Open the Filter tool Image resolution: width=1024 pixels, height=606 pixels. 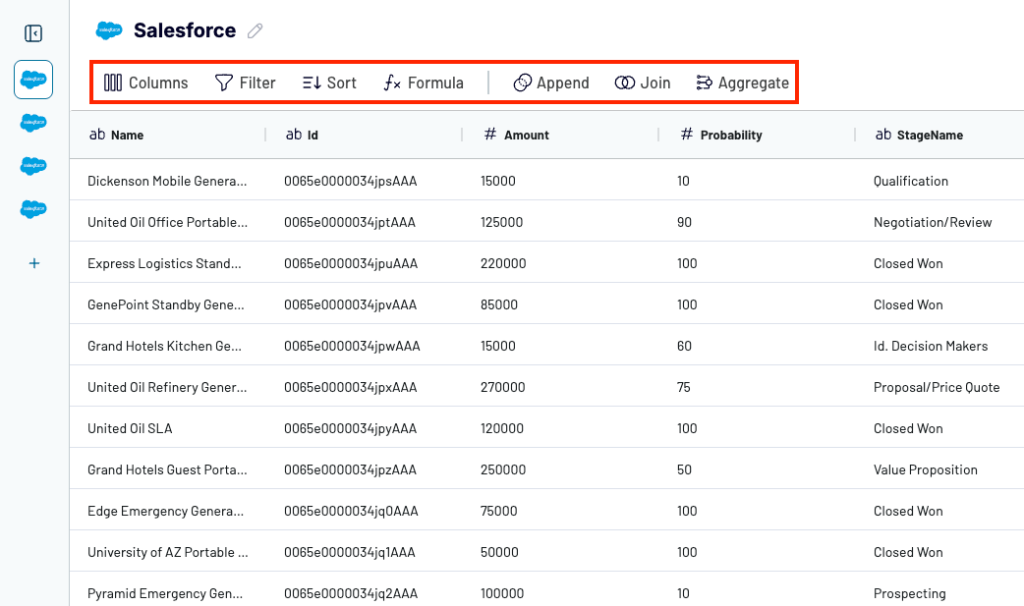coord(245,83)
